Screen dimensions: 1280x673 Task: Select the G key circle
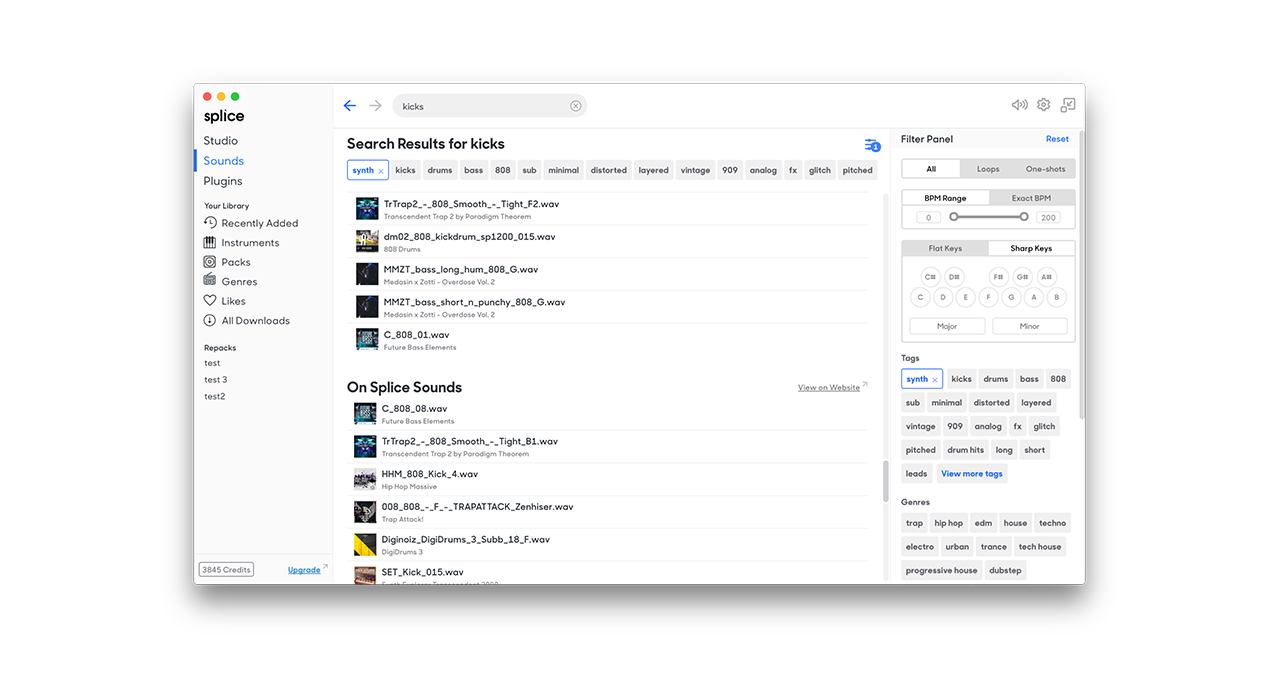click(x=1011, y=297)
